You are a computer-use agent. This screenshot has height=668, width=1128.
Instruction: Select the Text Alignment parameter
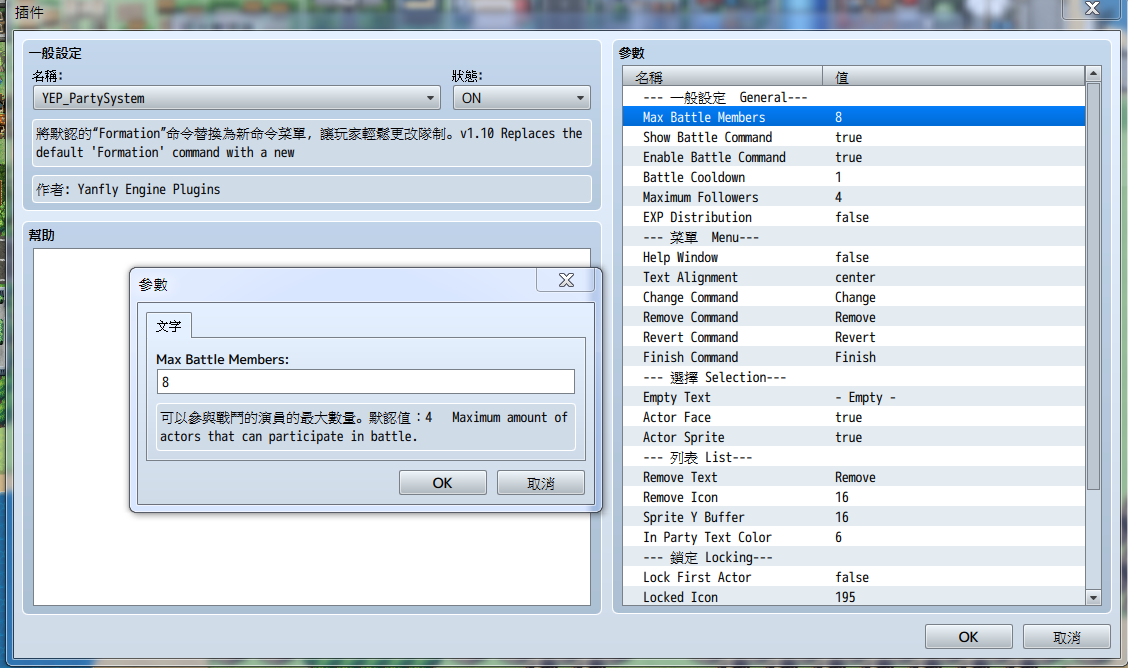tap(854, 277)
